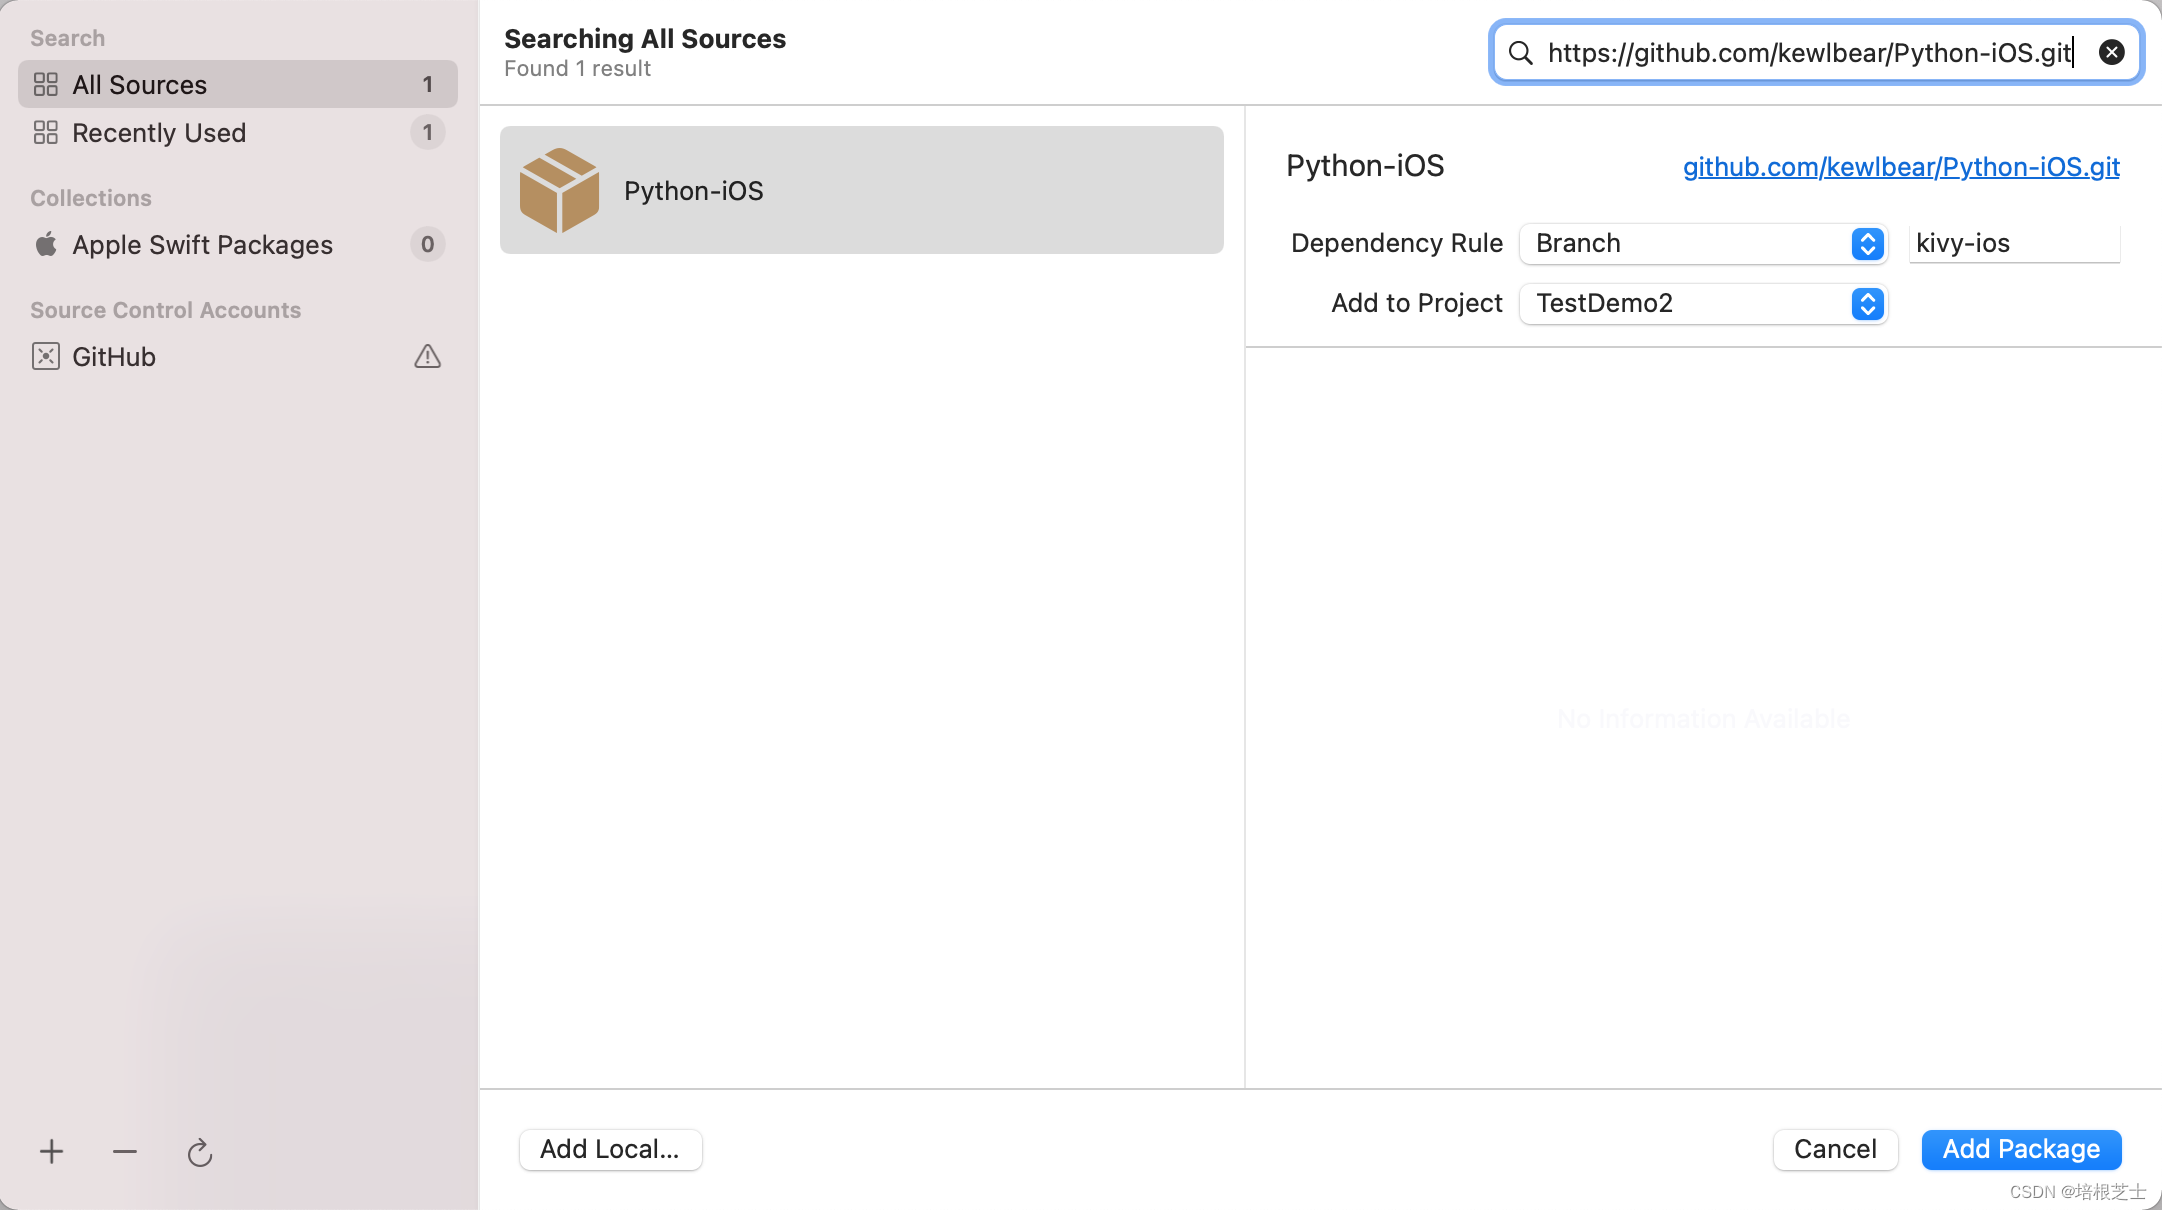2162x1210 pixels.
Task: Click the minus icon to remove source
Action: pos(125,1152)
